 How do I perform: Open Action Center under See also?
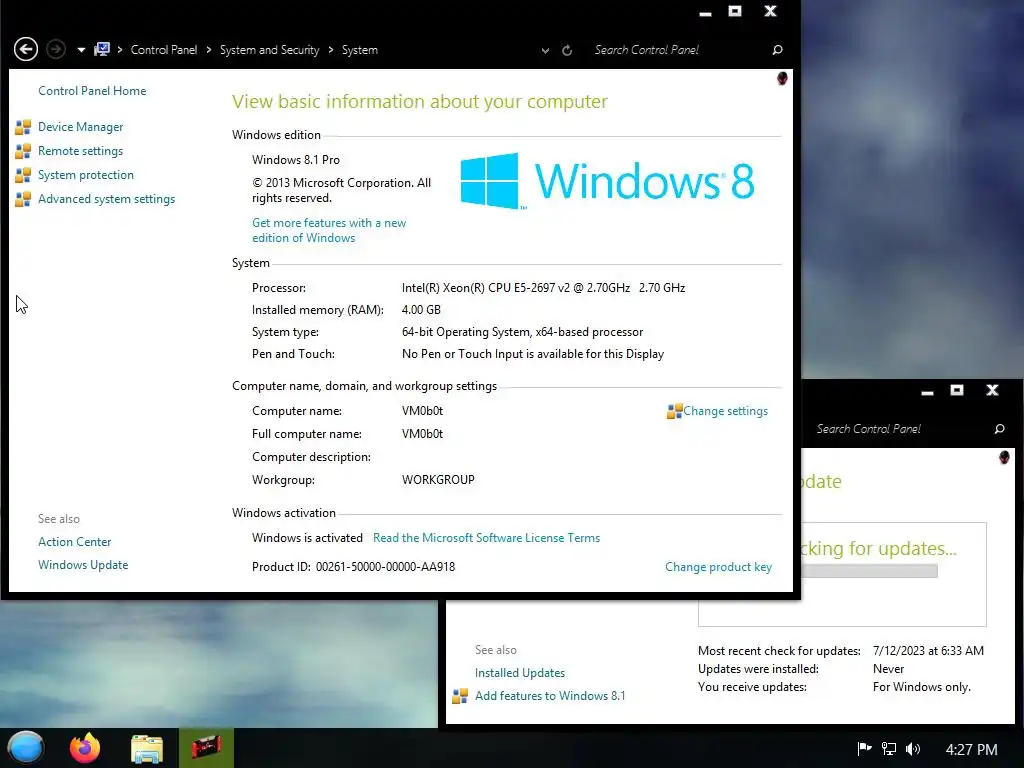(74, 542)
